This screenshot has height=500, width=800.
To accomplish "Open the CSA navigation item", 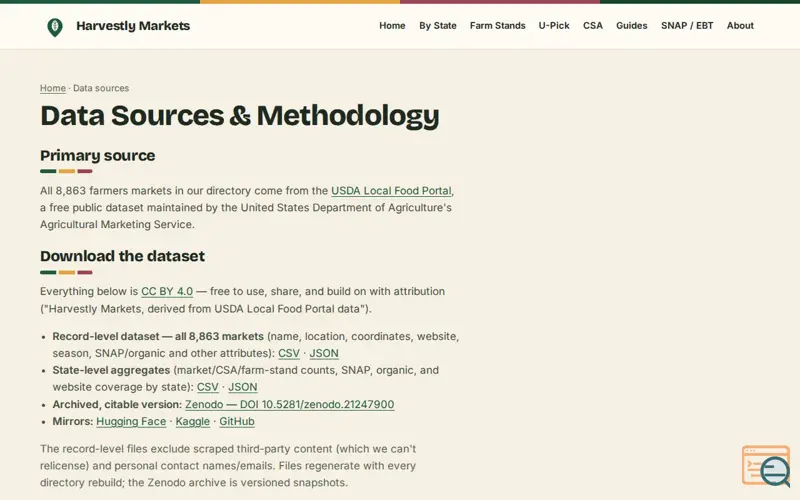I will pos(593,26).
